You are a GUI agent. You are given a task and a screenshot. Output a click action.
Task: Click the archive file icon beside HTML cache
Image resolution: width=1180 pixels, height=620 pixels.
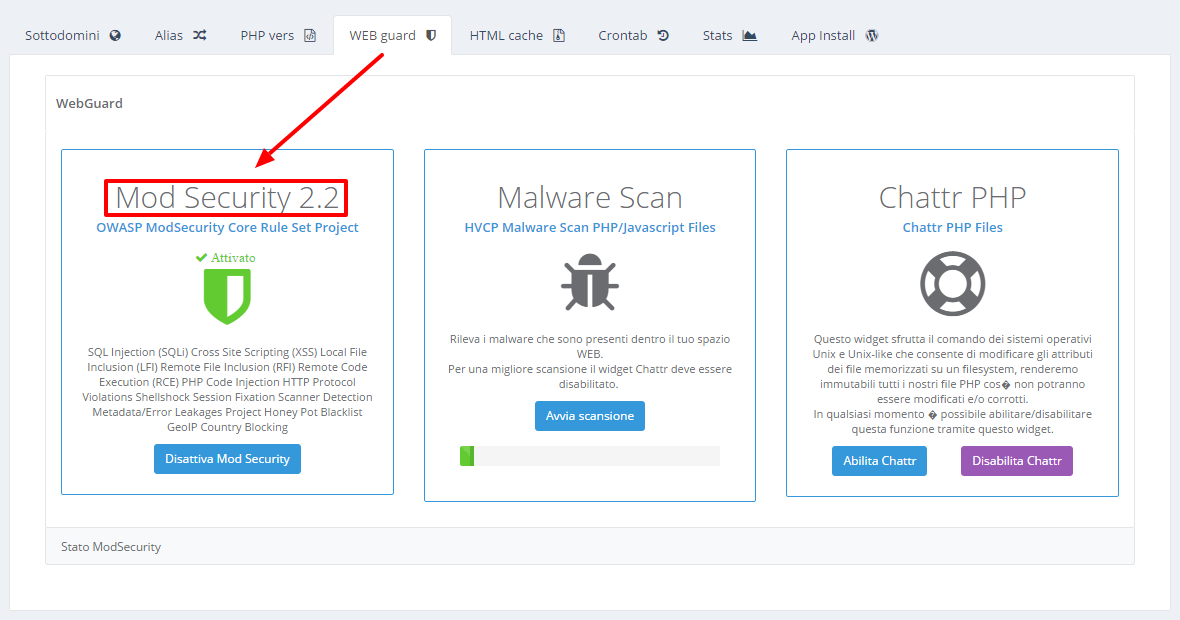click(x=559, y=35)
